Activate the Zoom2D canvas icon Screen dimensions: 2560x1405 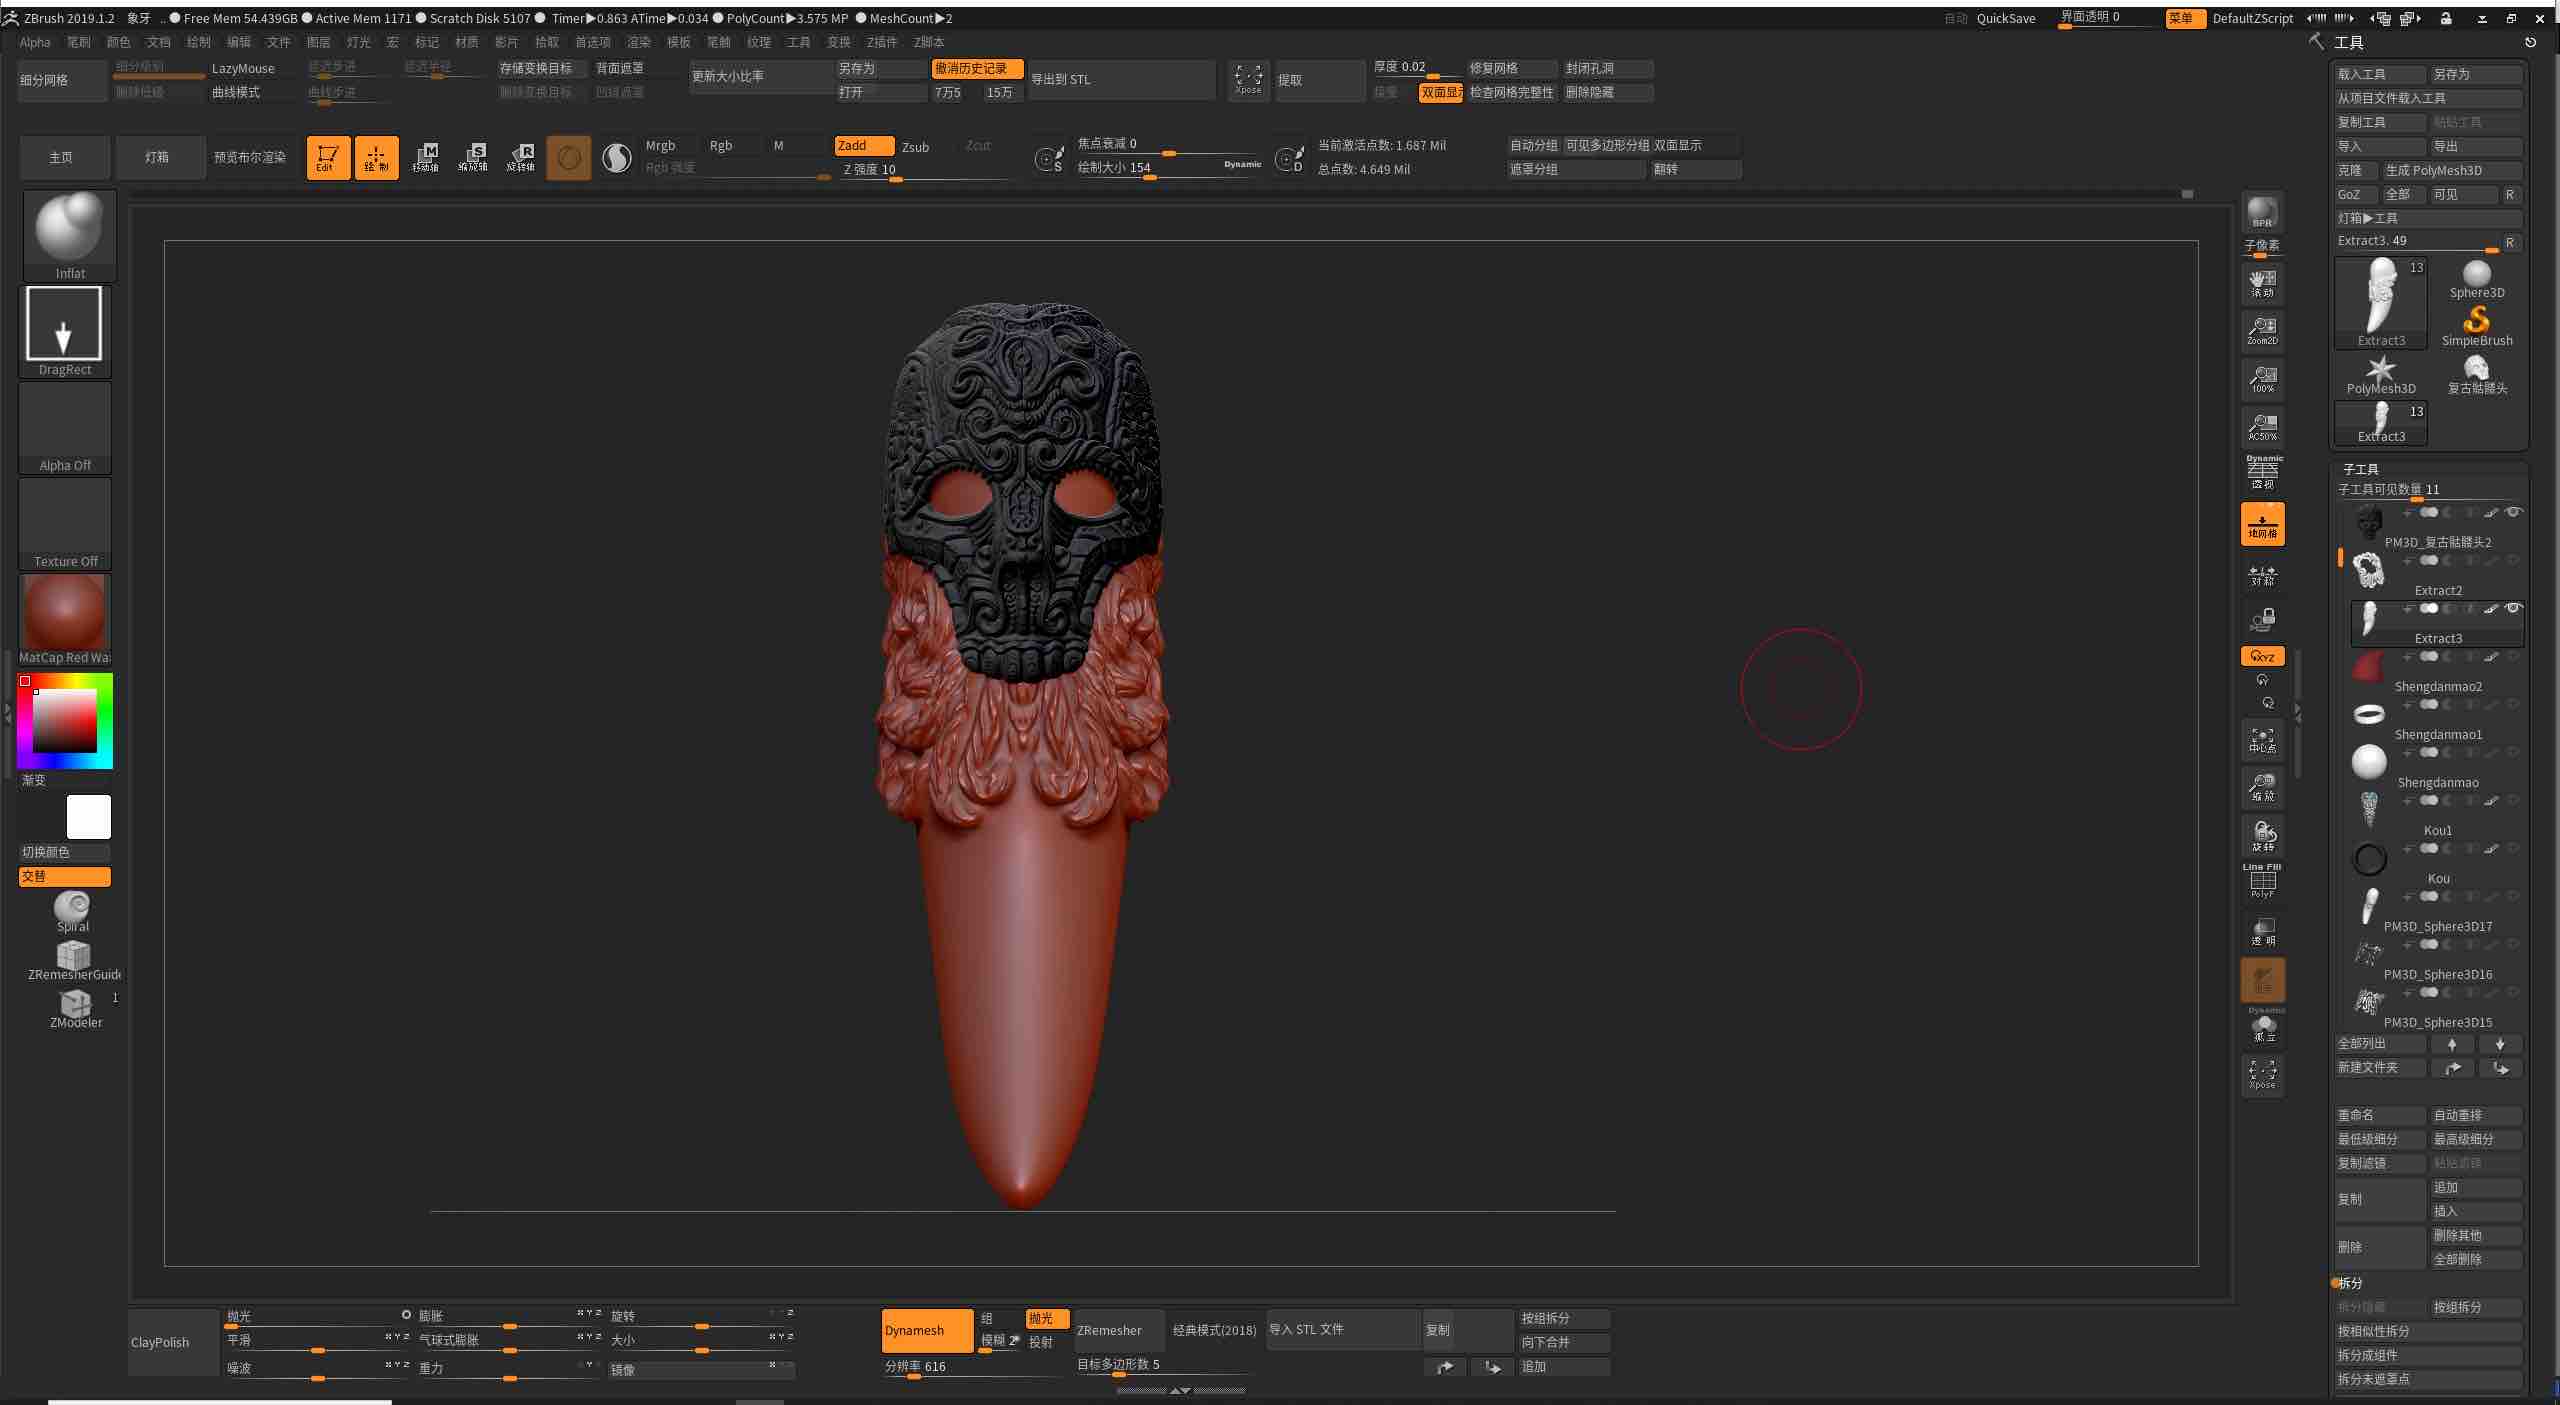(2261, 330)
